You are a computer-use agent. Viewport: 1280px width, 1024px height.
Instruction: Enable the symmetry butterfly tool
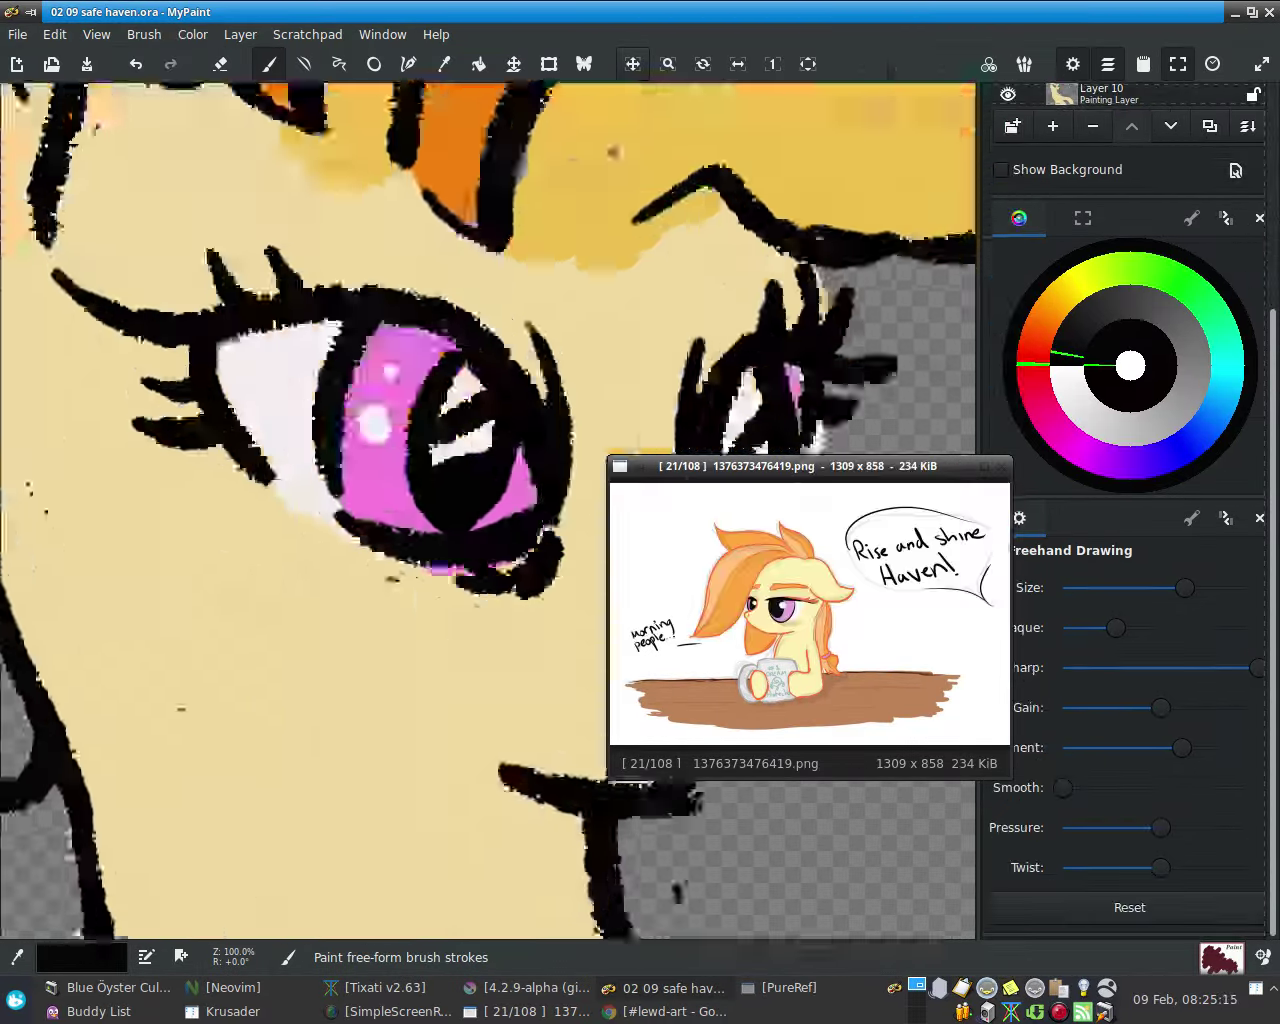[x=584, y=64]
